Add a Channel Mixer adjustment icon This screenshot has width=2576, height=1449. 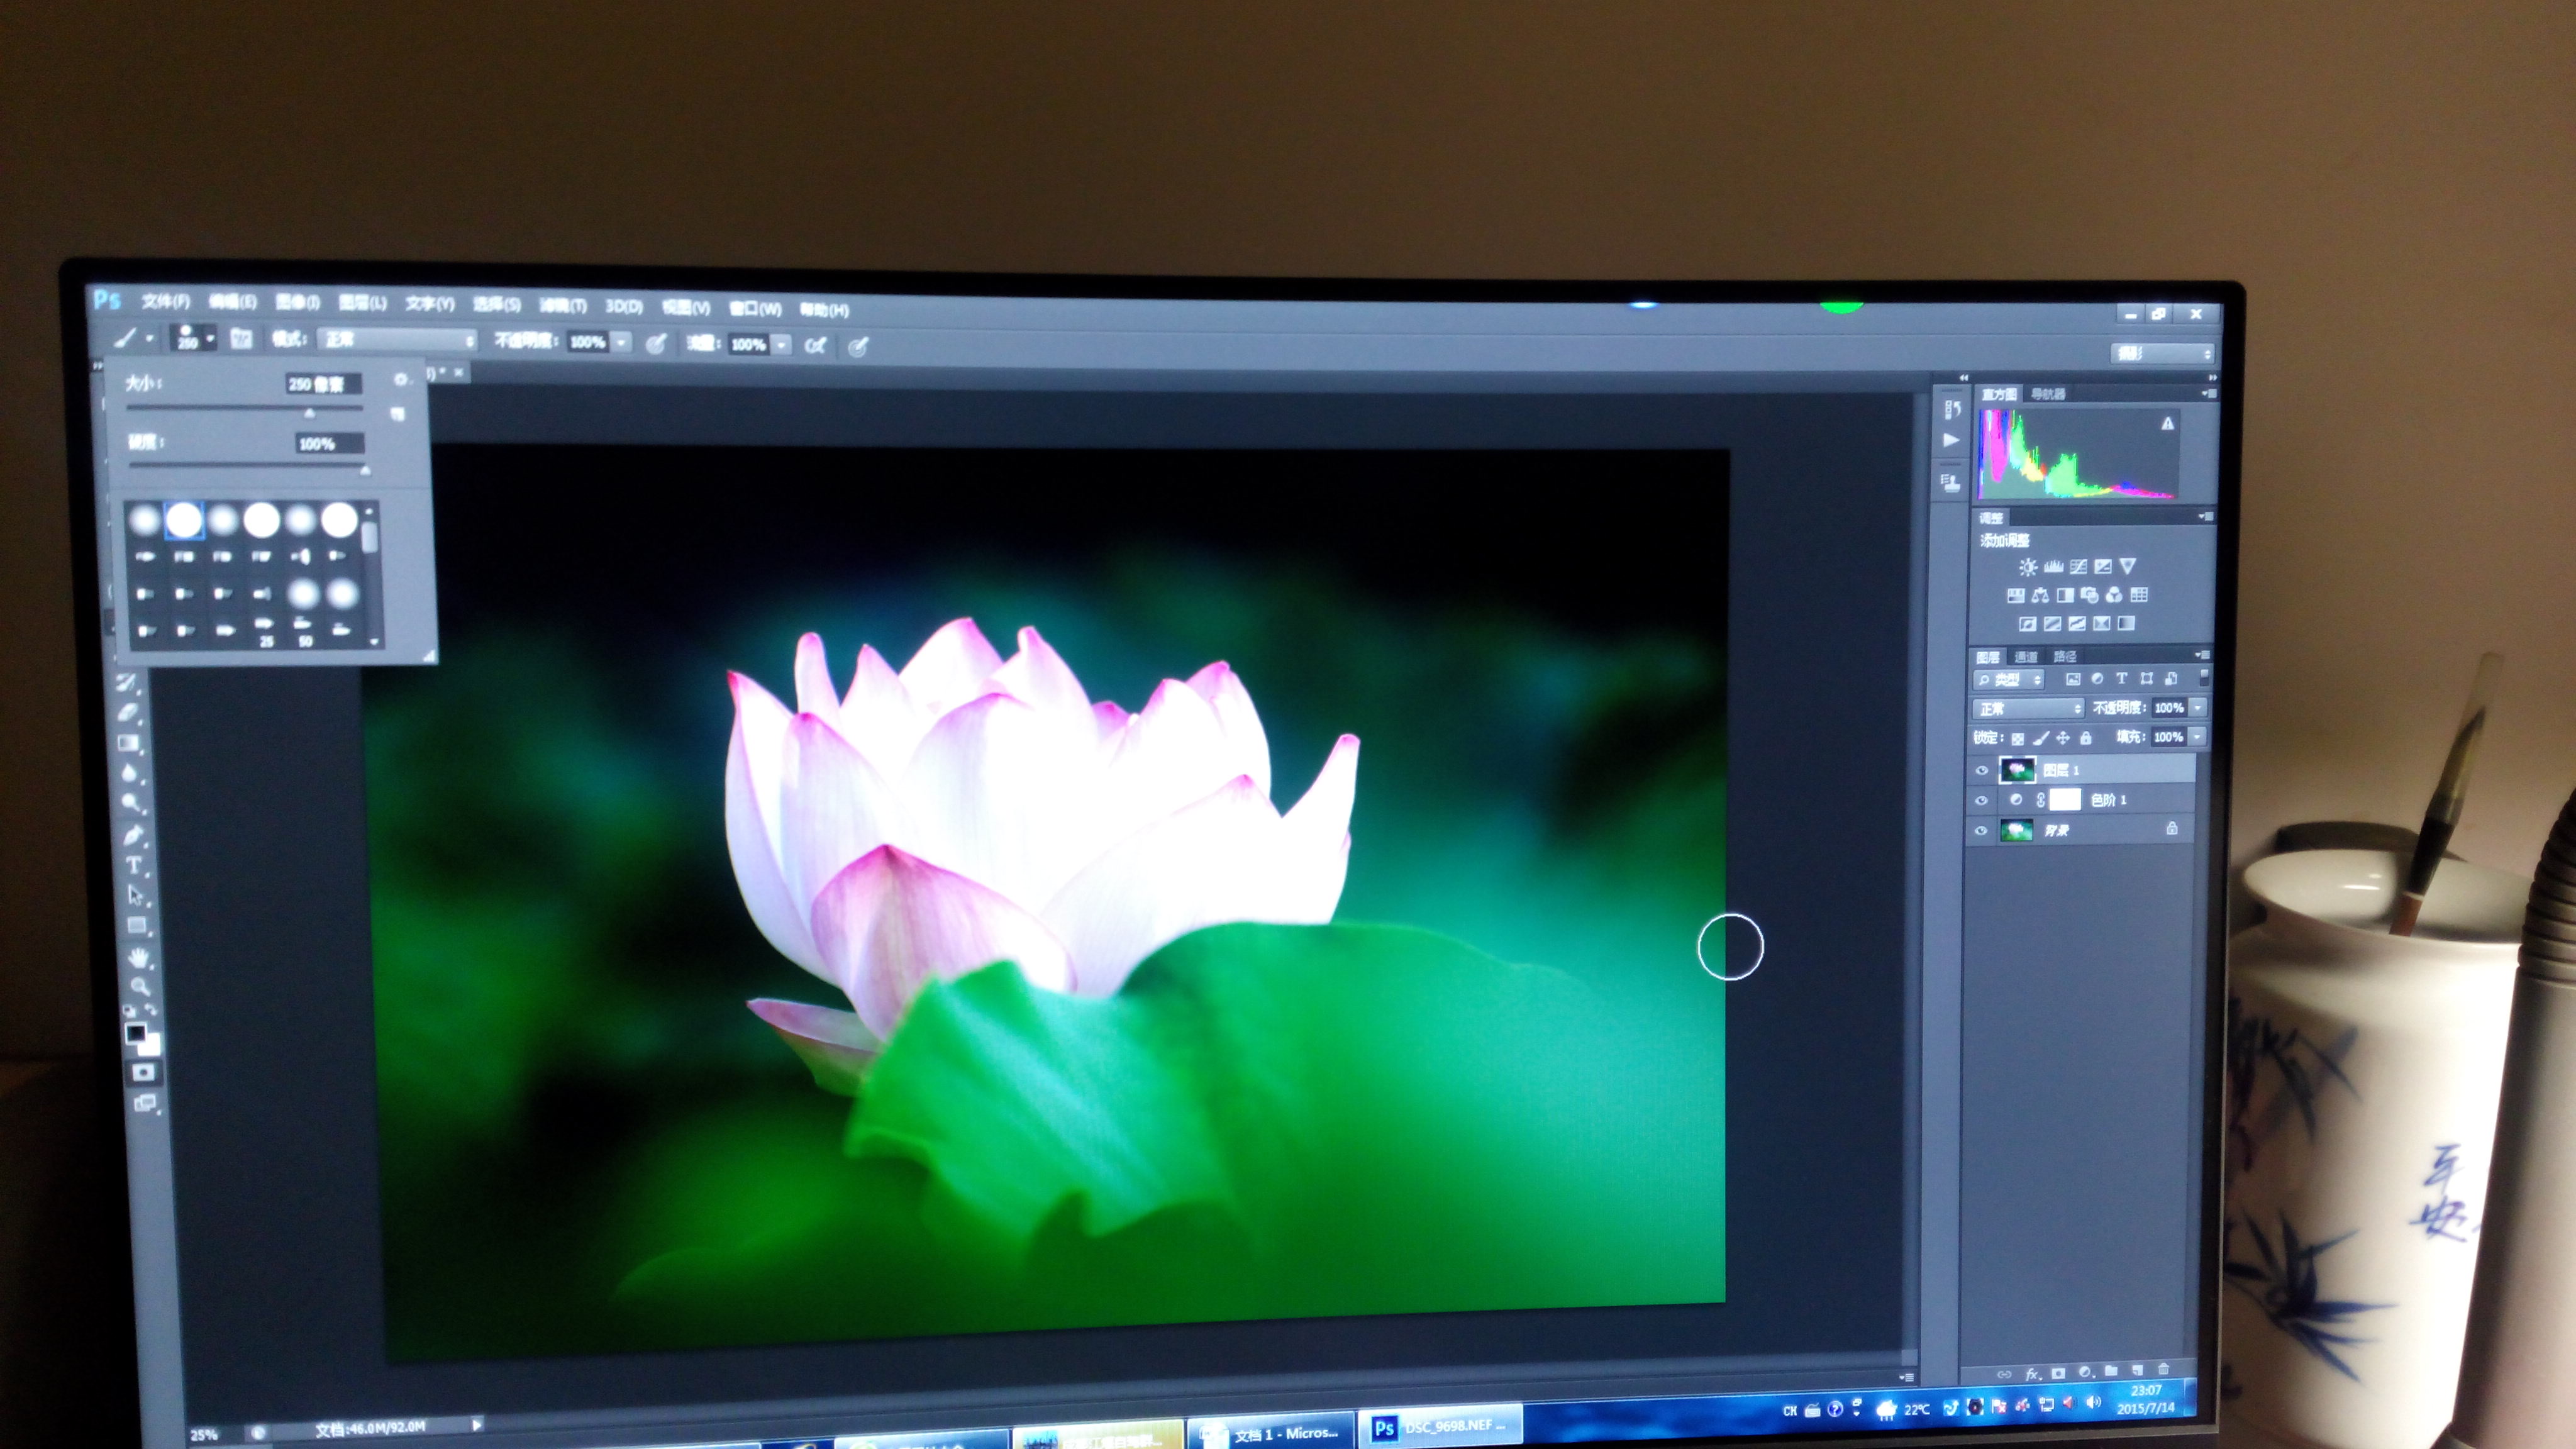2114,595
